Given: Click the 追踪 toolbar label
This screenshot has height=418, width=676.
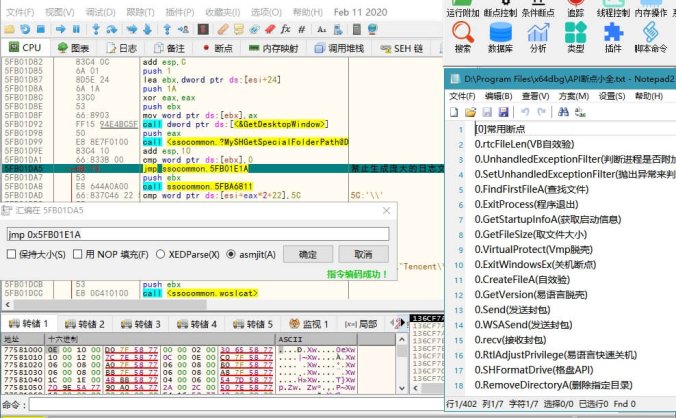Looking at the screenshot, I should 576,13.
